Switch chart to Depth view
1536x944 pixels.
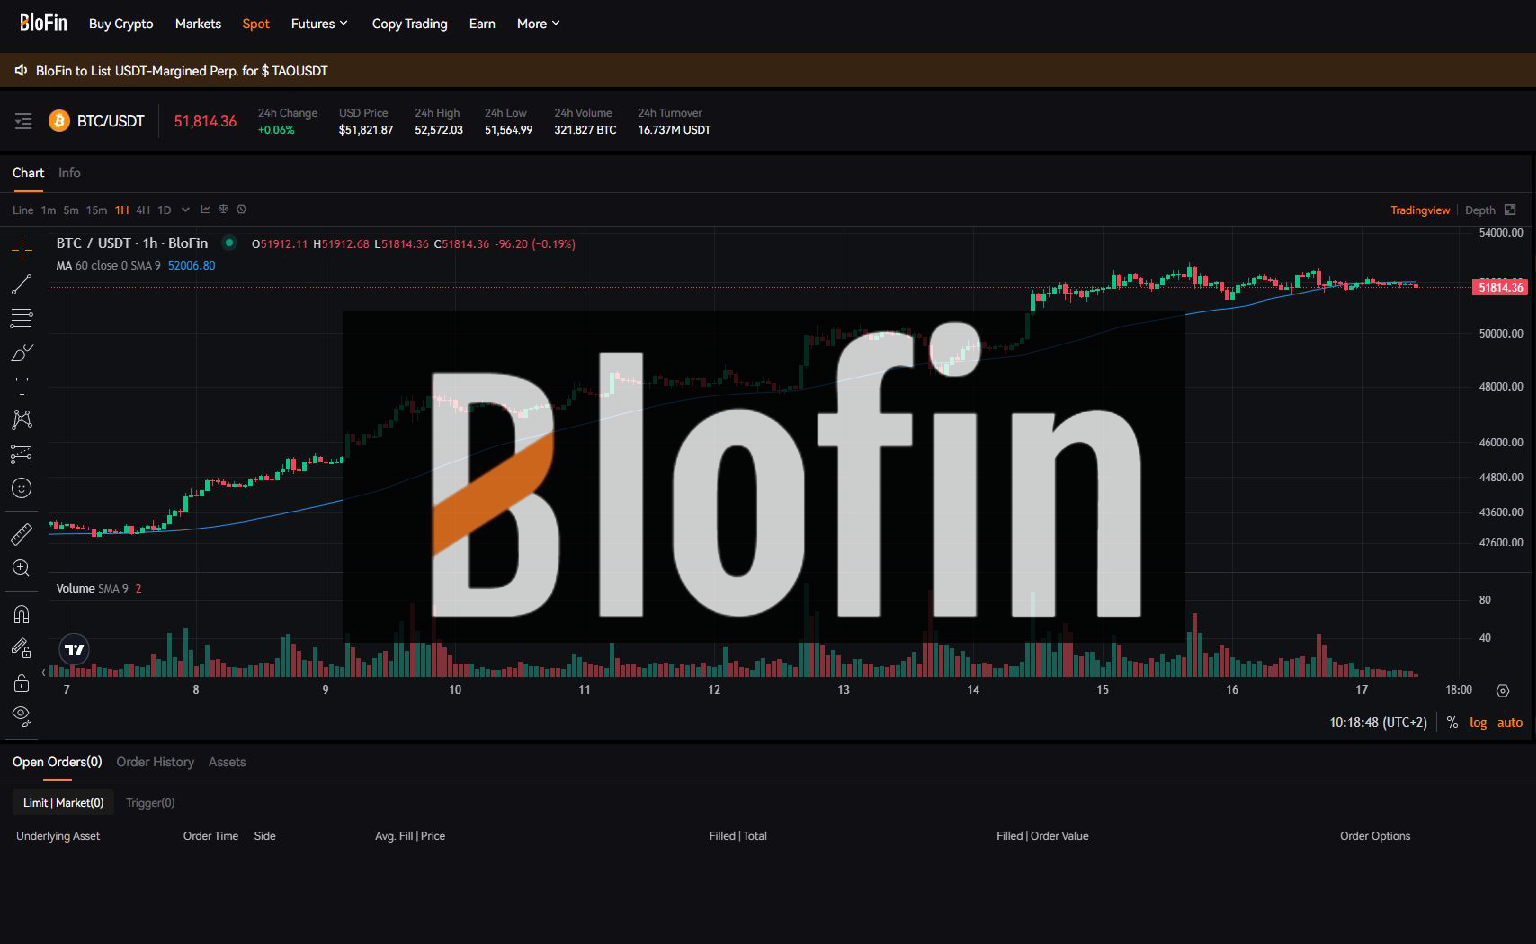[1480, 210]
